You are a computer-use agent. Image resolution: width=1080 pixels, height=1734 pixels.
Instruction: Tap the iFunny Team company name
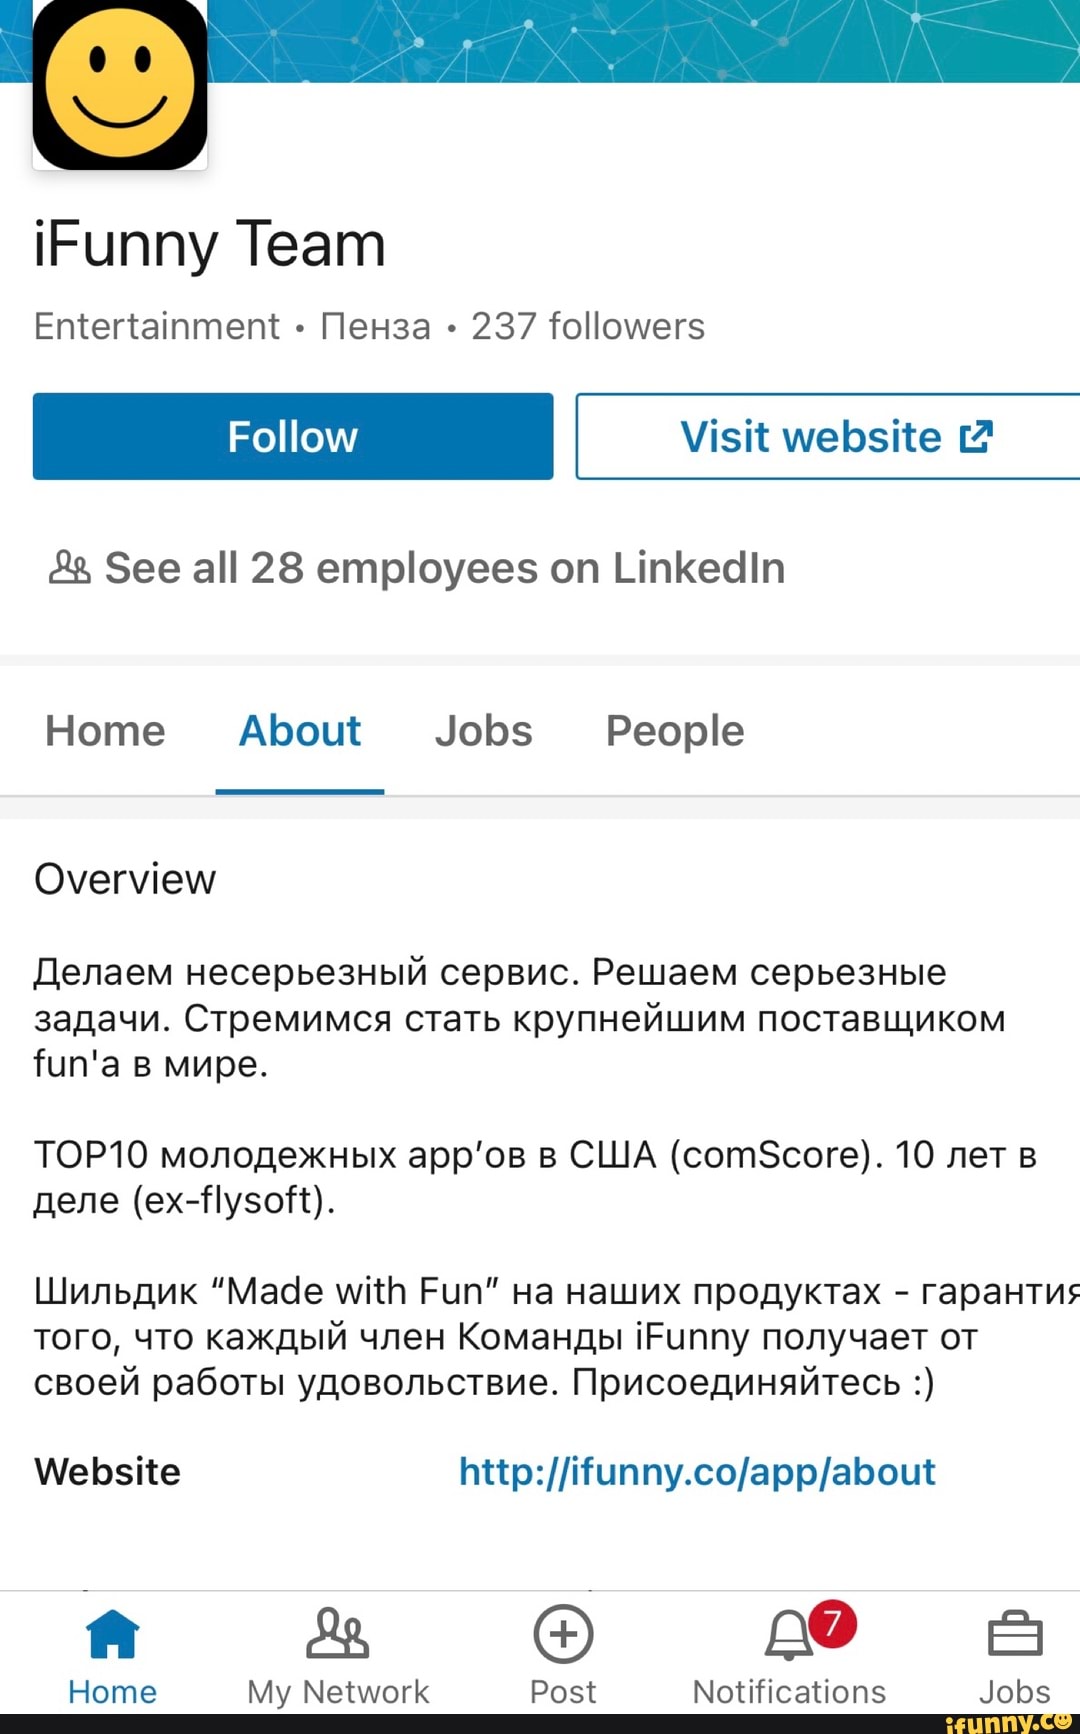[x=210, y=245]
